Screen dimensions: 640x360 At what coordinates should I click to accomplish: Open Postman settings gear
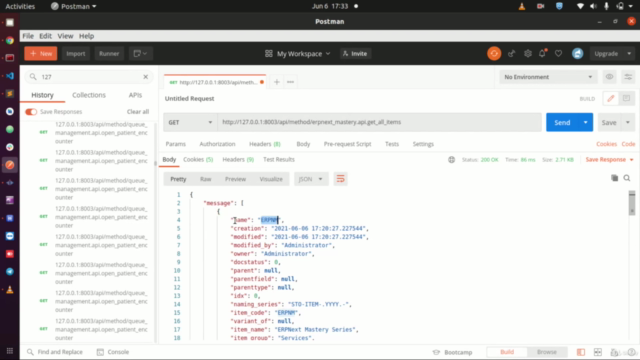pyautogui.click(x=528, y=53)
